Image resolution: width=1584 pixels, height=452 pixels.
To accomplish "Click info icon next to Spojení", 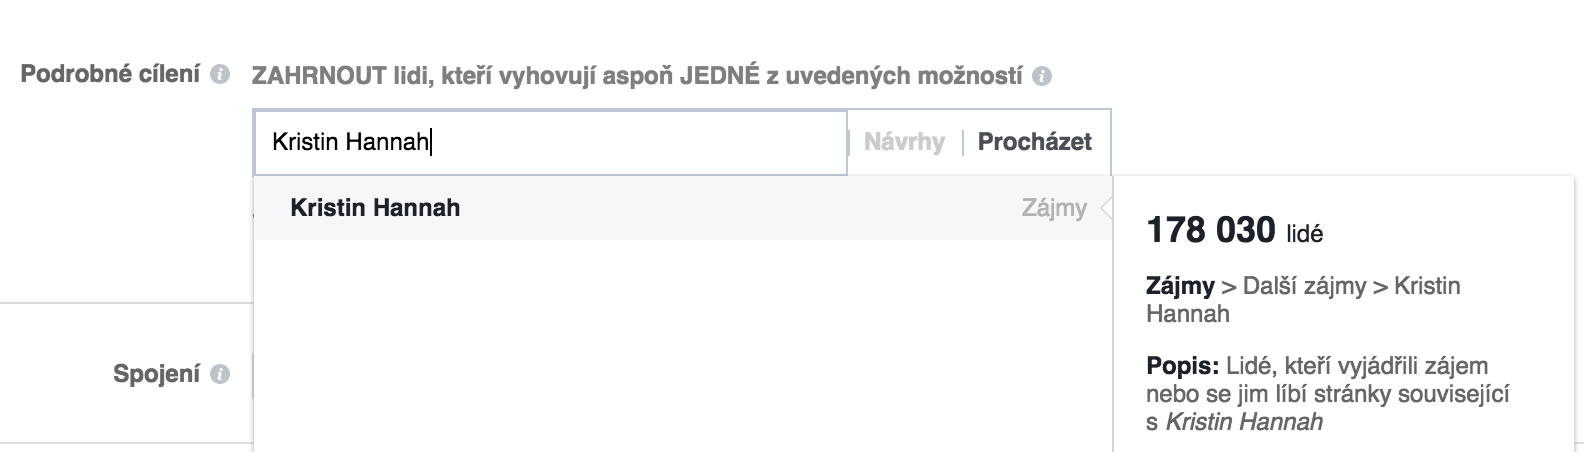I will coord(220,374).
